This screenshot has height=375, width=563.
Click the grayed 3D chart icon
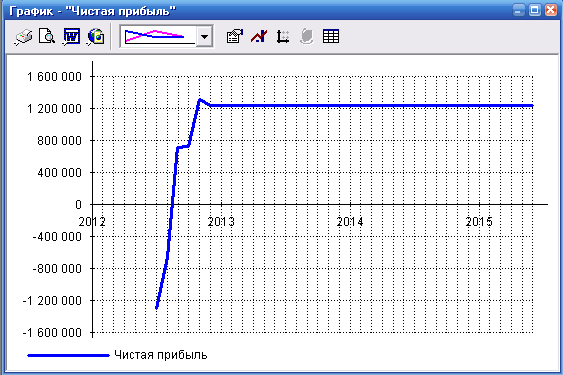307,37
